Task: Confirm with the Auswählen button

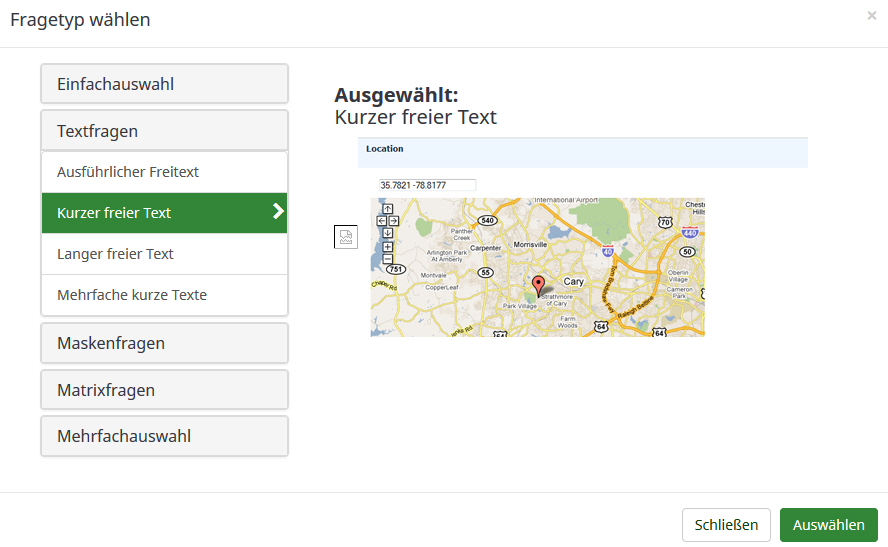Action: coord(828,525)
